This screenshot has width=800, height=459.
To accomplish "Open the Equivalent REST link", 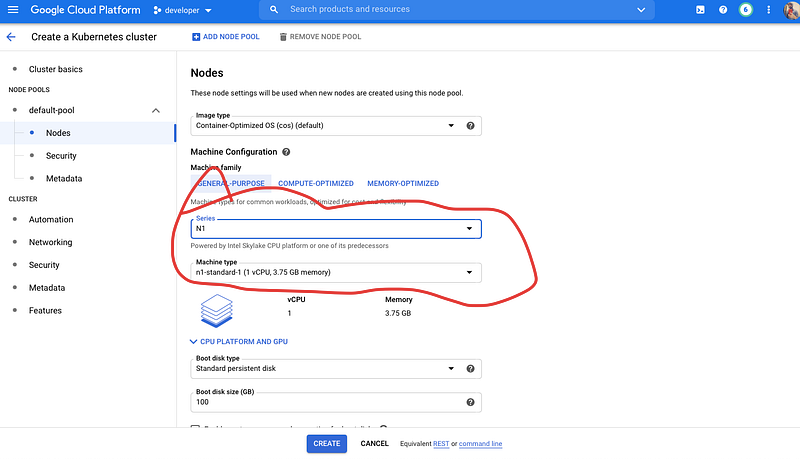I will [441, 444].
